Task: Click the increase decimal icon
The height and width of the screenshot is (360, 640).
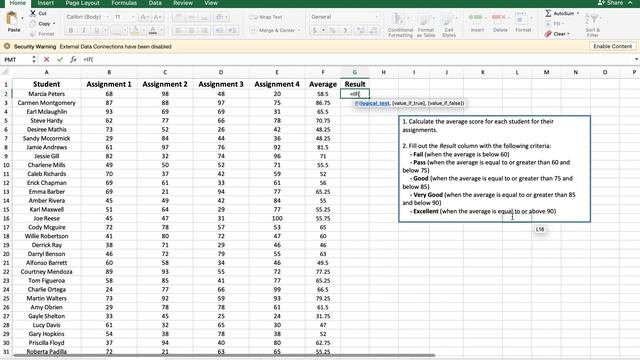Action: (360, 30)
